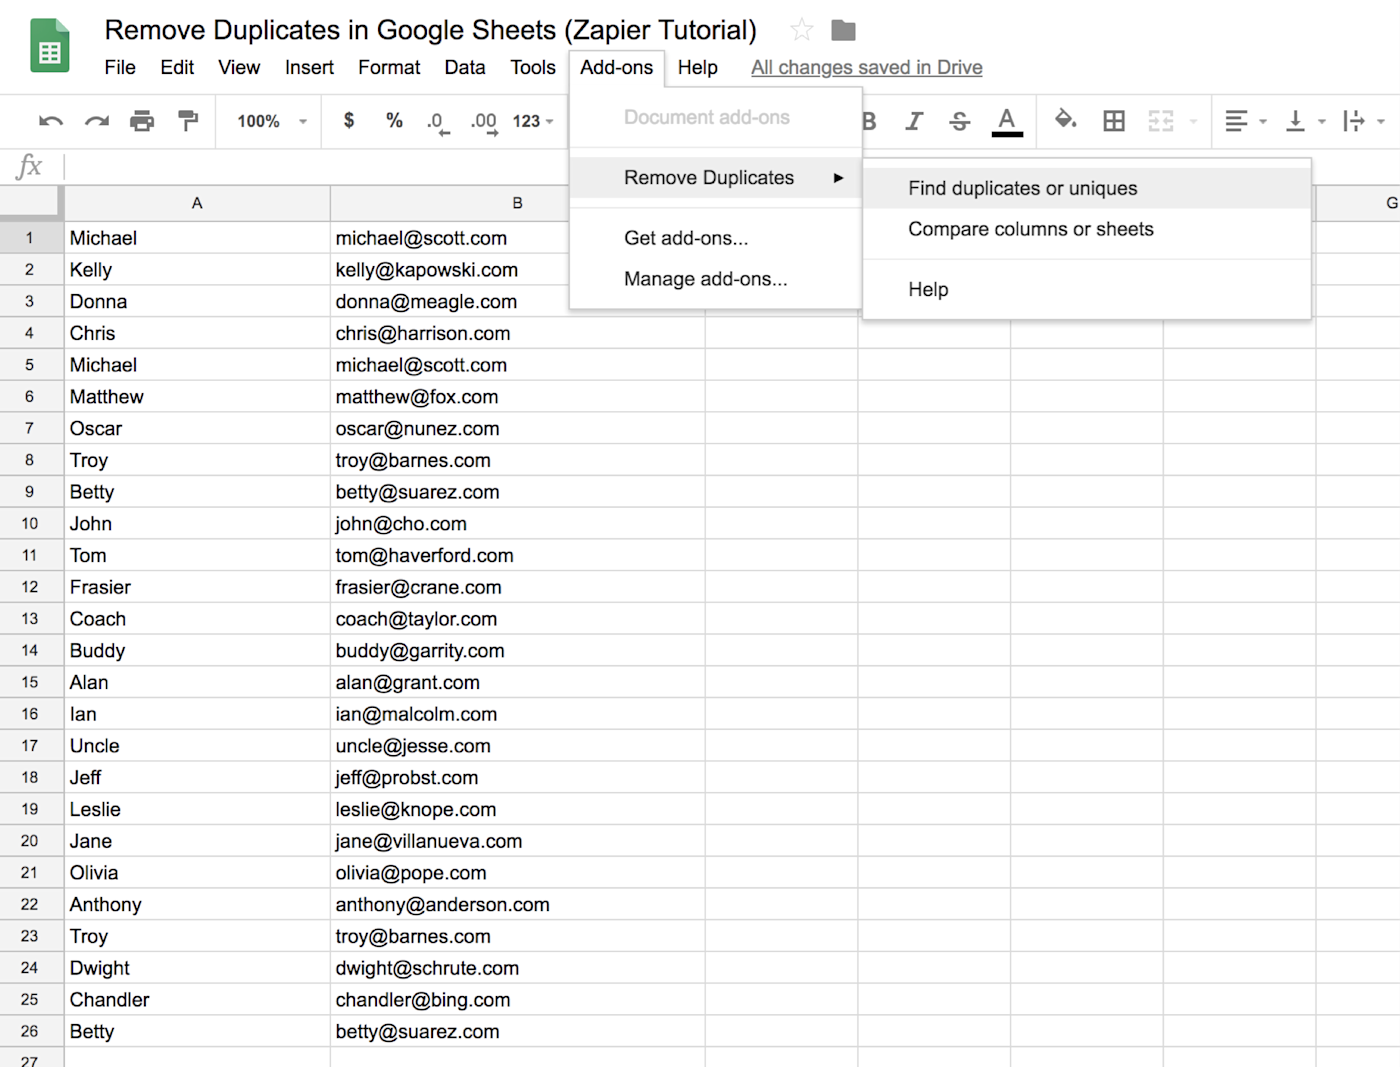Click the All changes saved in Drive link

click(867, 67)
